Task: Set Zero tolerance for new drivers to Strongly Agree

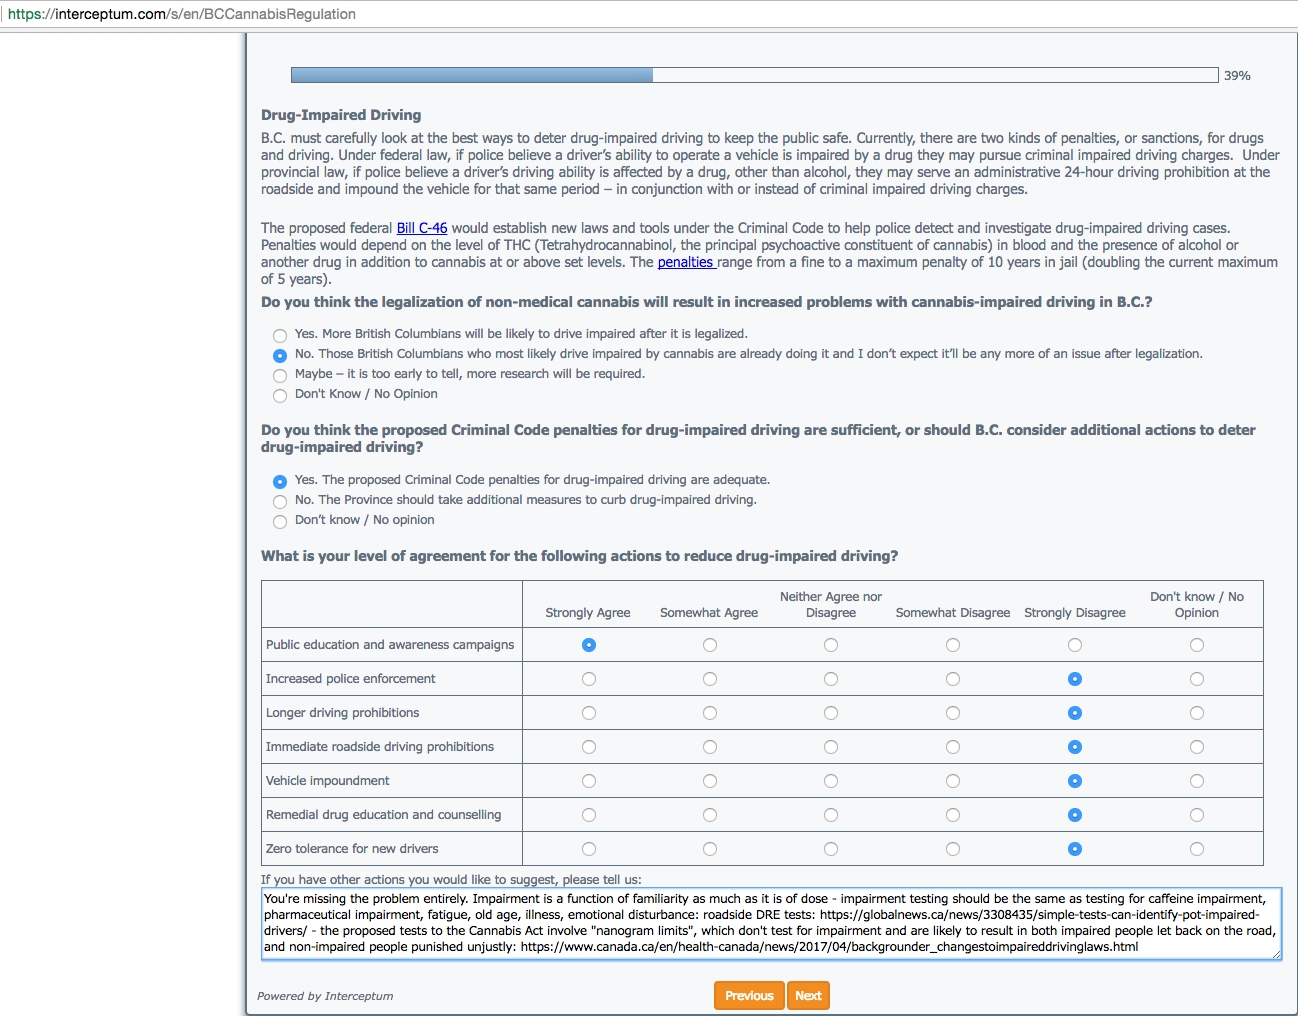Action: (x=589, y=849)
